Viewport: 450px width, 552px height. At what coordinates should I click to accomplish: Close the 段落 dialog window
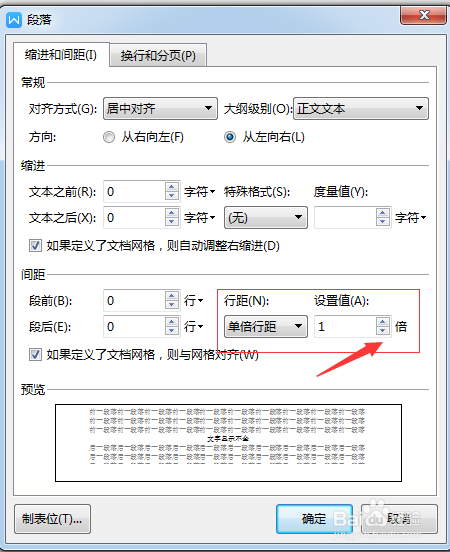tap(424, 15)
